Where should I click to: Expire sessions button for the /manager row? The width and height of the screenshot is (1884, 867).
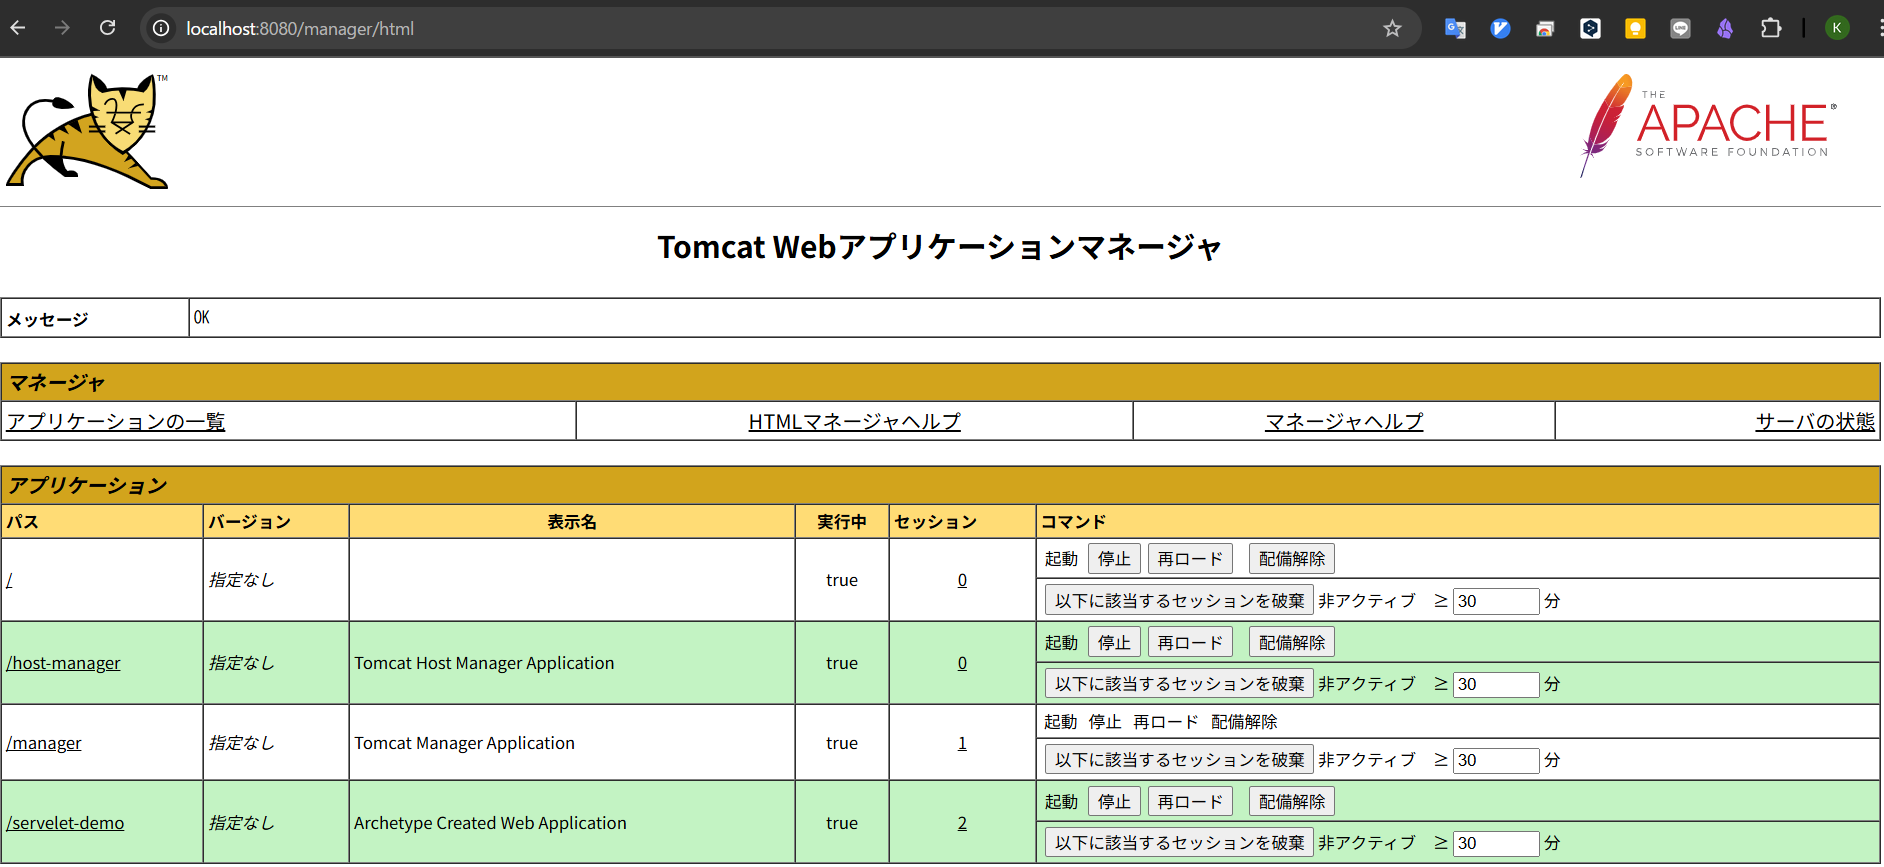point(1179,760)
